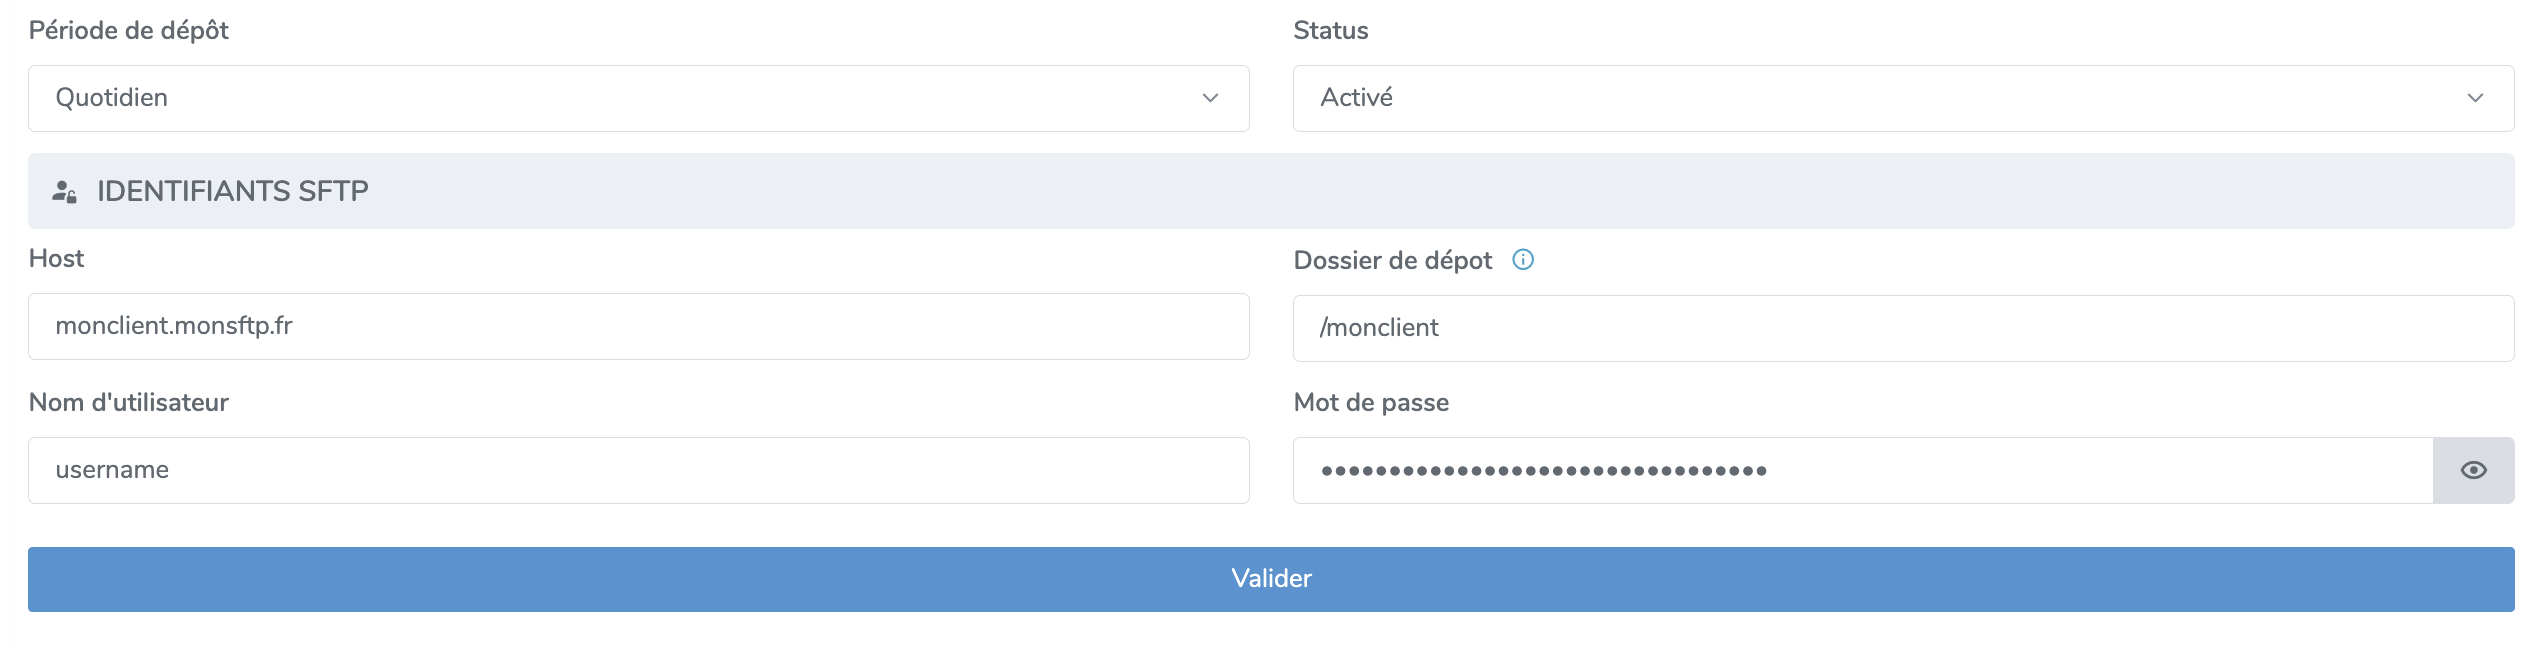This screenshot has height=648, width=2546.
Task: Click the user-lock icon in SFTP header
Action: tap(65, 191)
